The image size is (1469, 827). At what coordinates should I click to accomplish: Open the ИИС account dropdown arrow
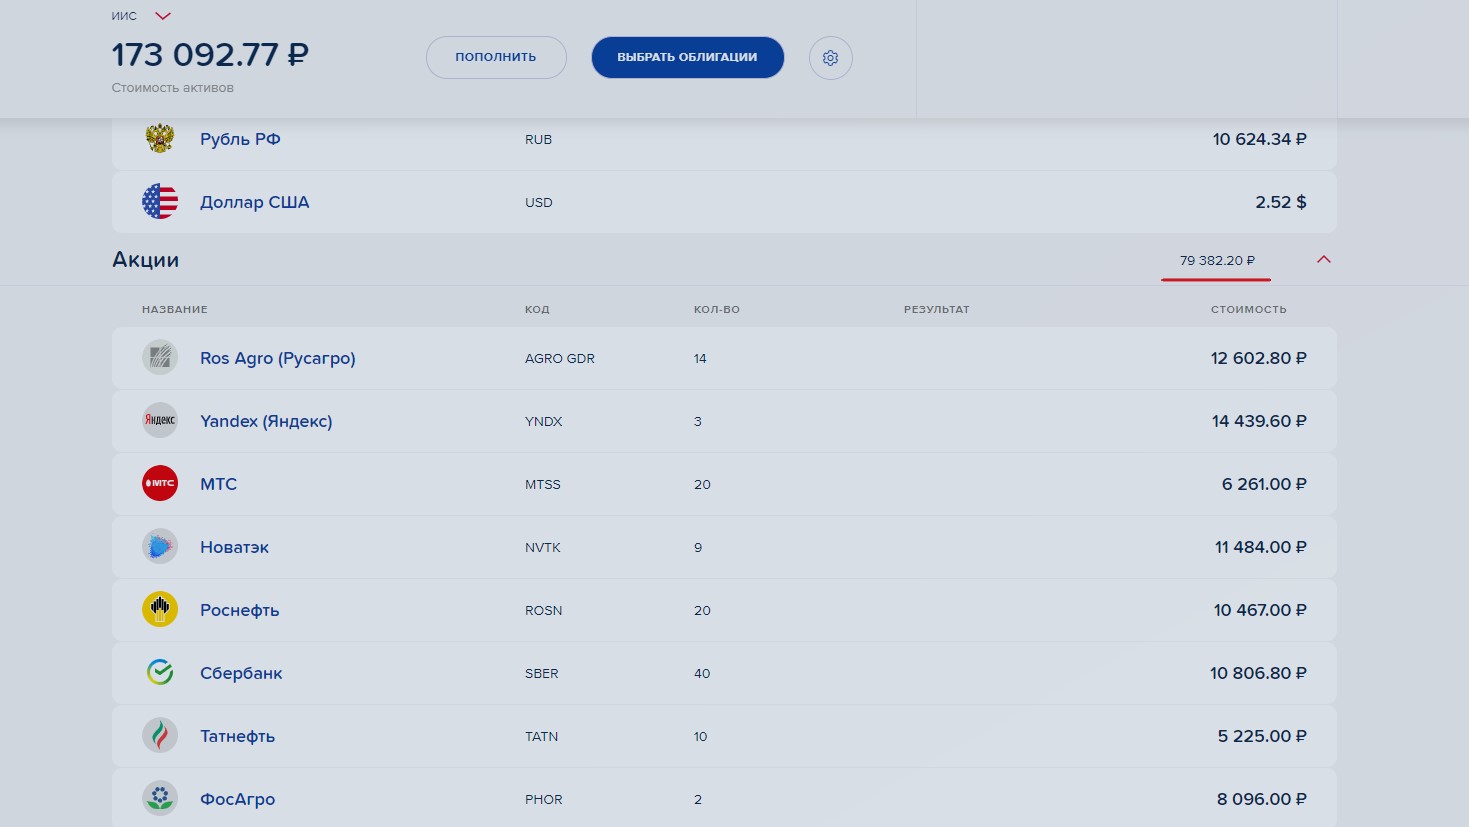point(163,16)
